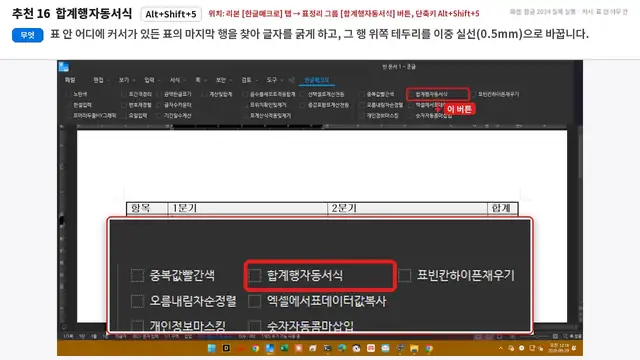The width and height of the screenshot is (640, 360).
Task: Click the 계산및합계 ribbon button
Action: pos(217,94)
